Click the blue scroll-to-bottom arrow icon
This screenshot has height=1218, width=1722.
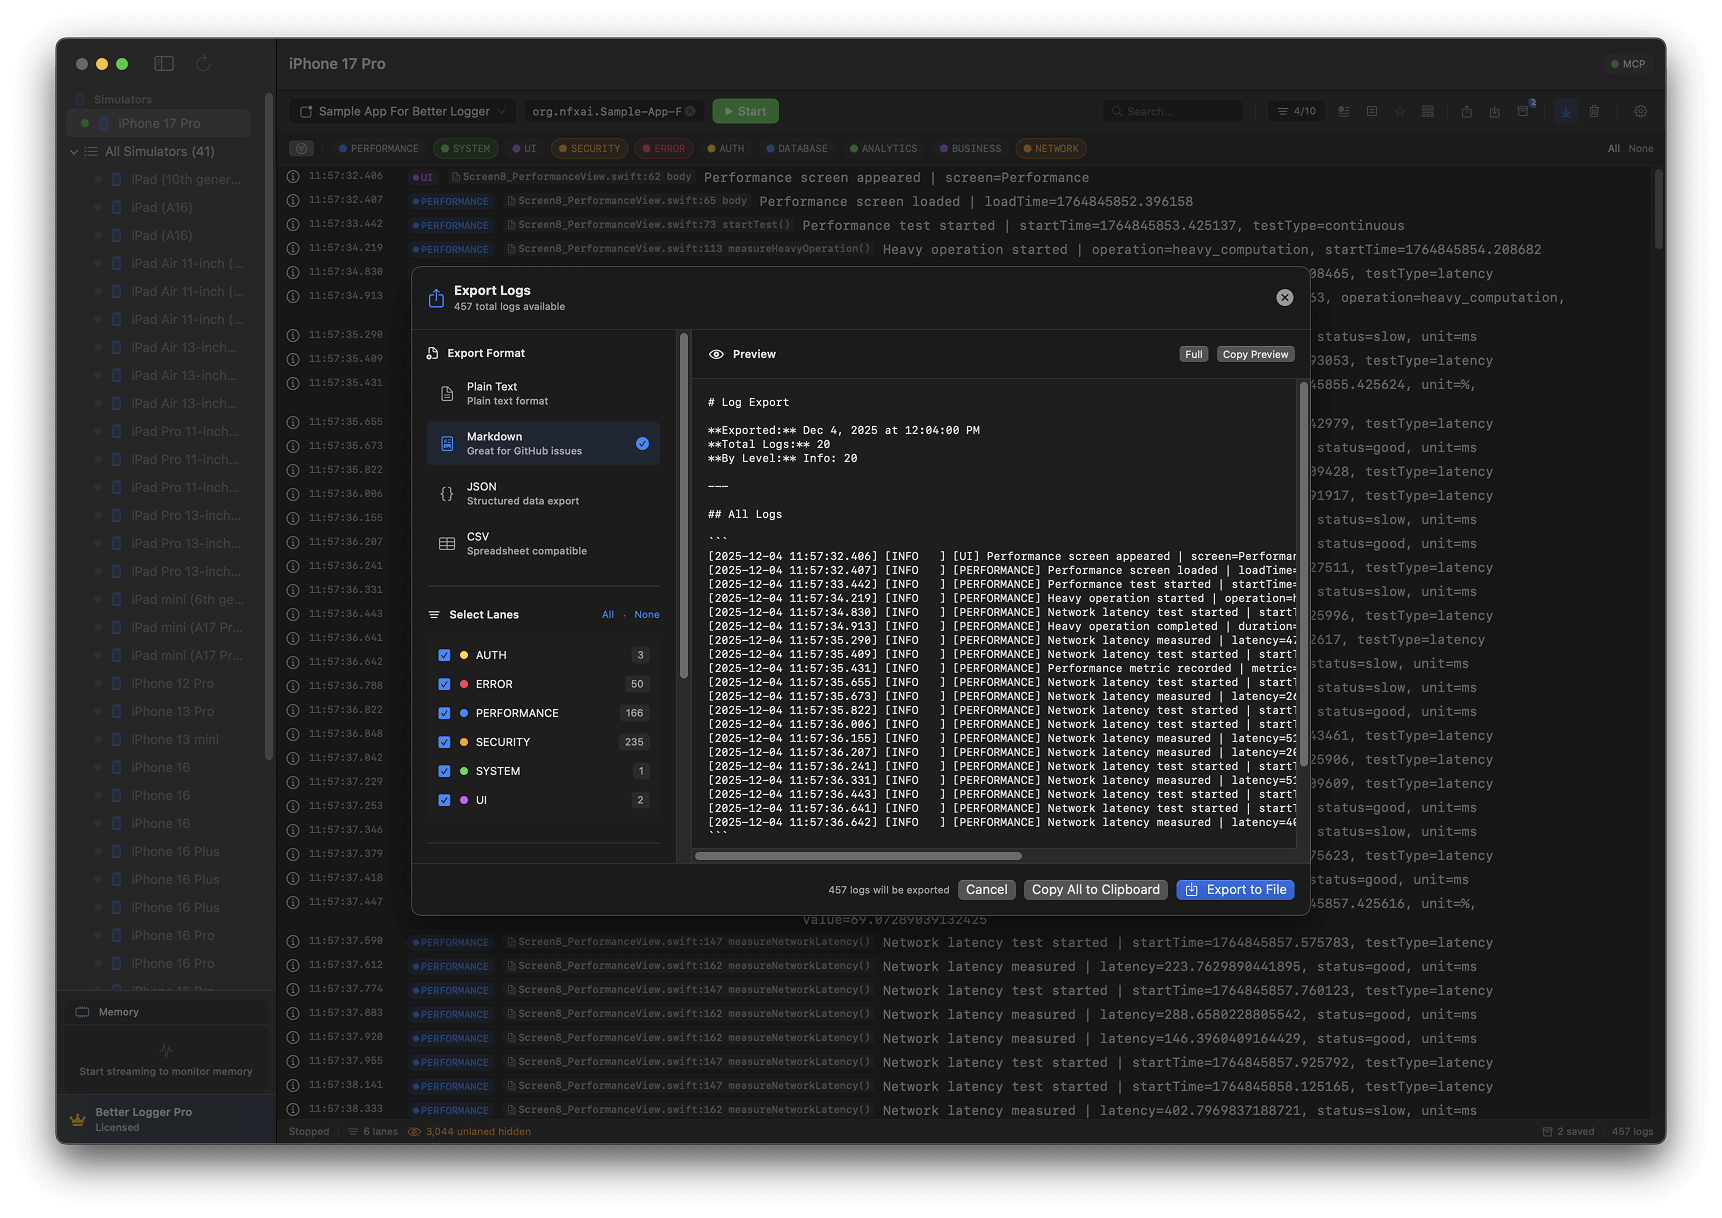[1565, 112]
